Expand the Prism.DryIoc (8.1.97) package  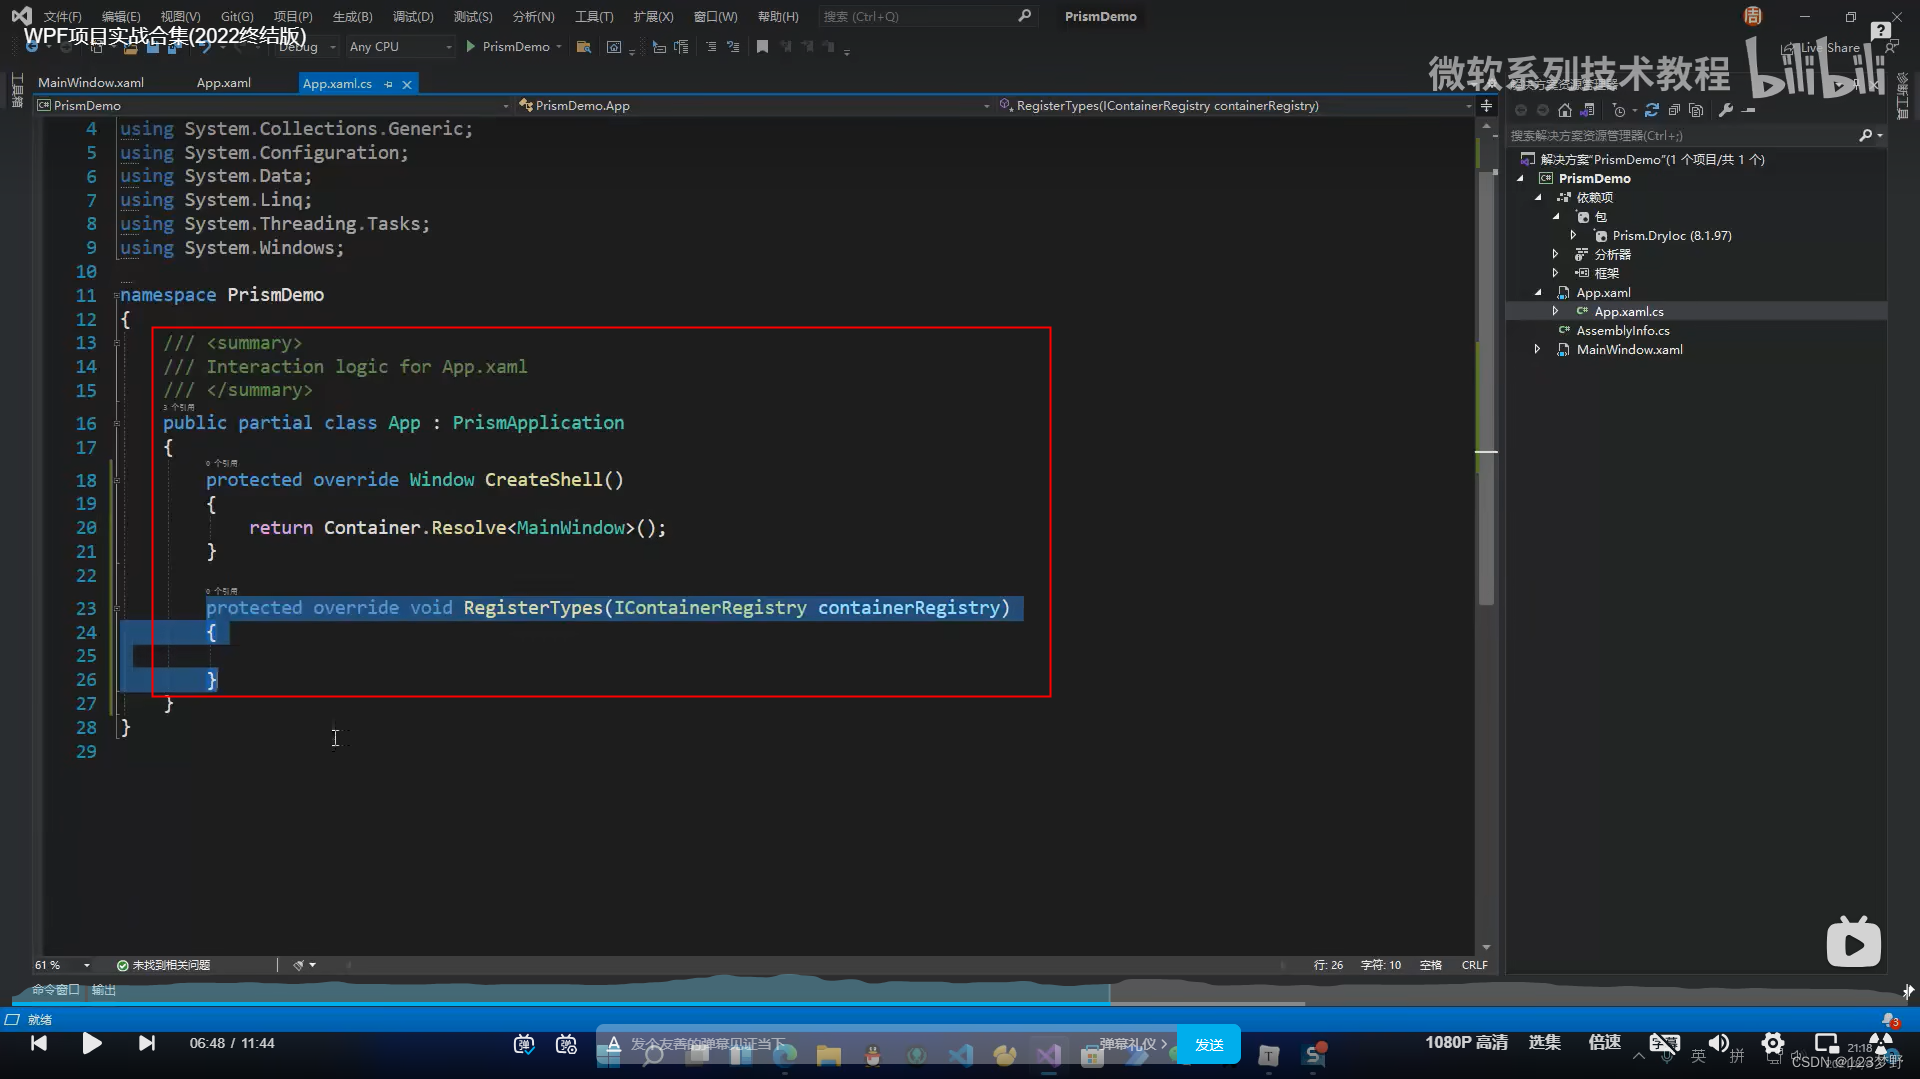pos(1573,235)
